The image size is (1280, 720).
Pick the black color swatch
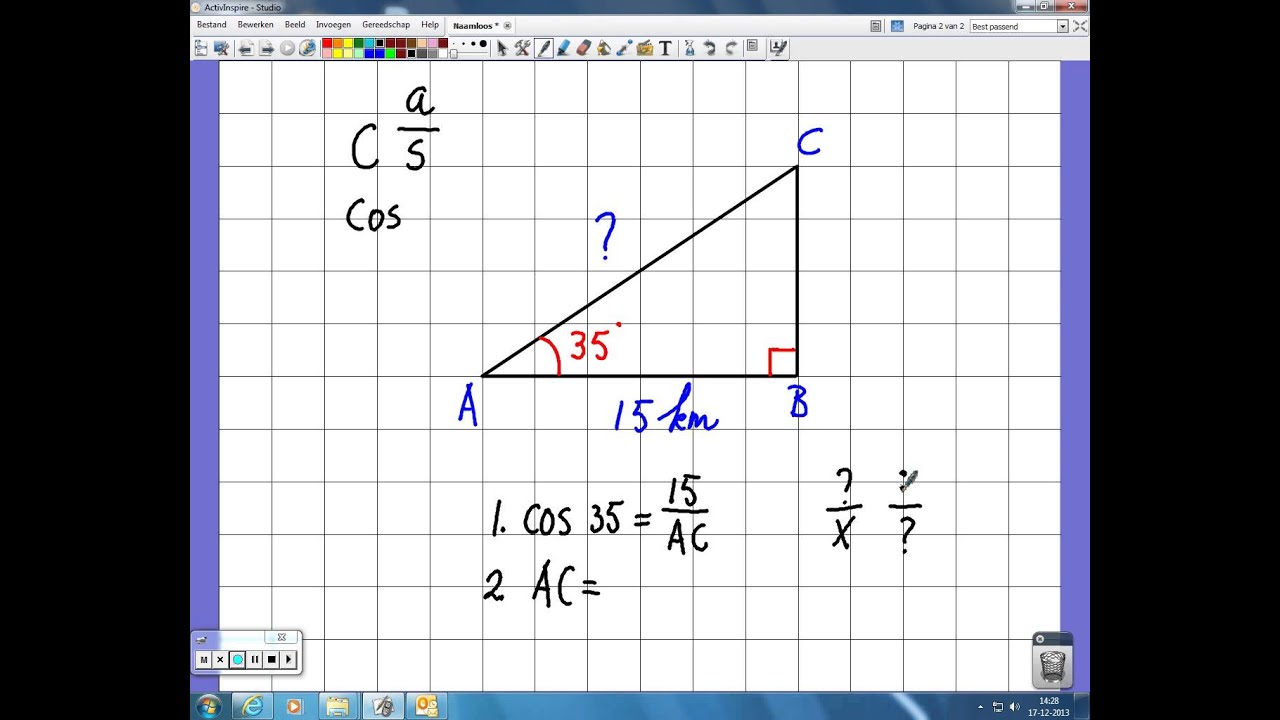(x=379, y=43)
